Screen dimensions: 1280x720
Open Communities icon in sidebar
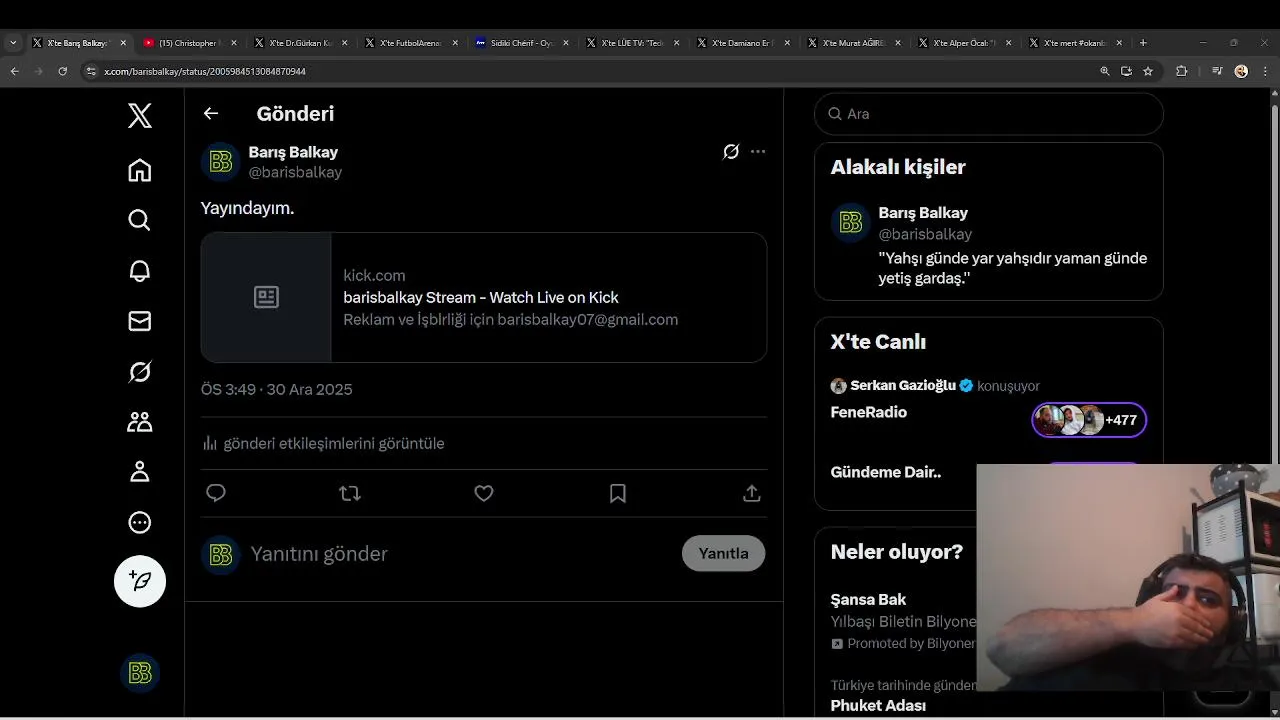coord(140,422)
